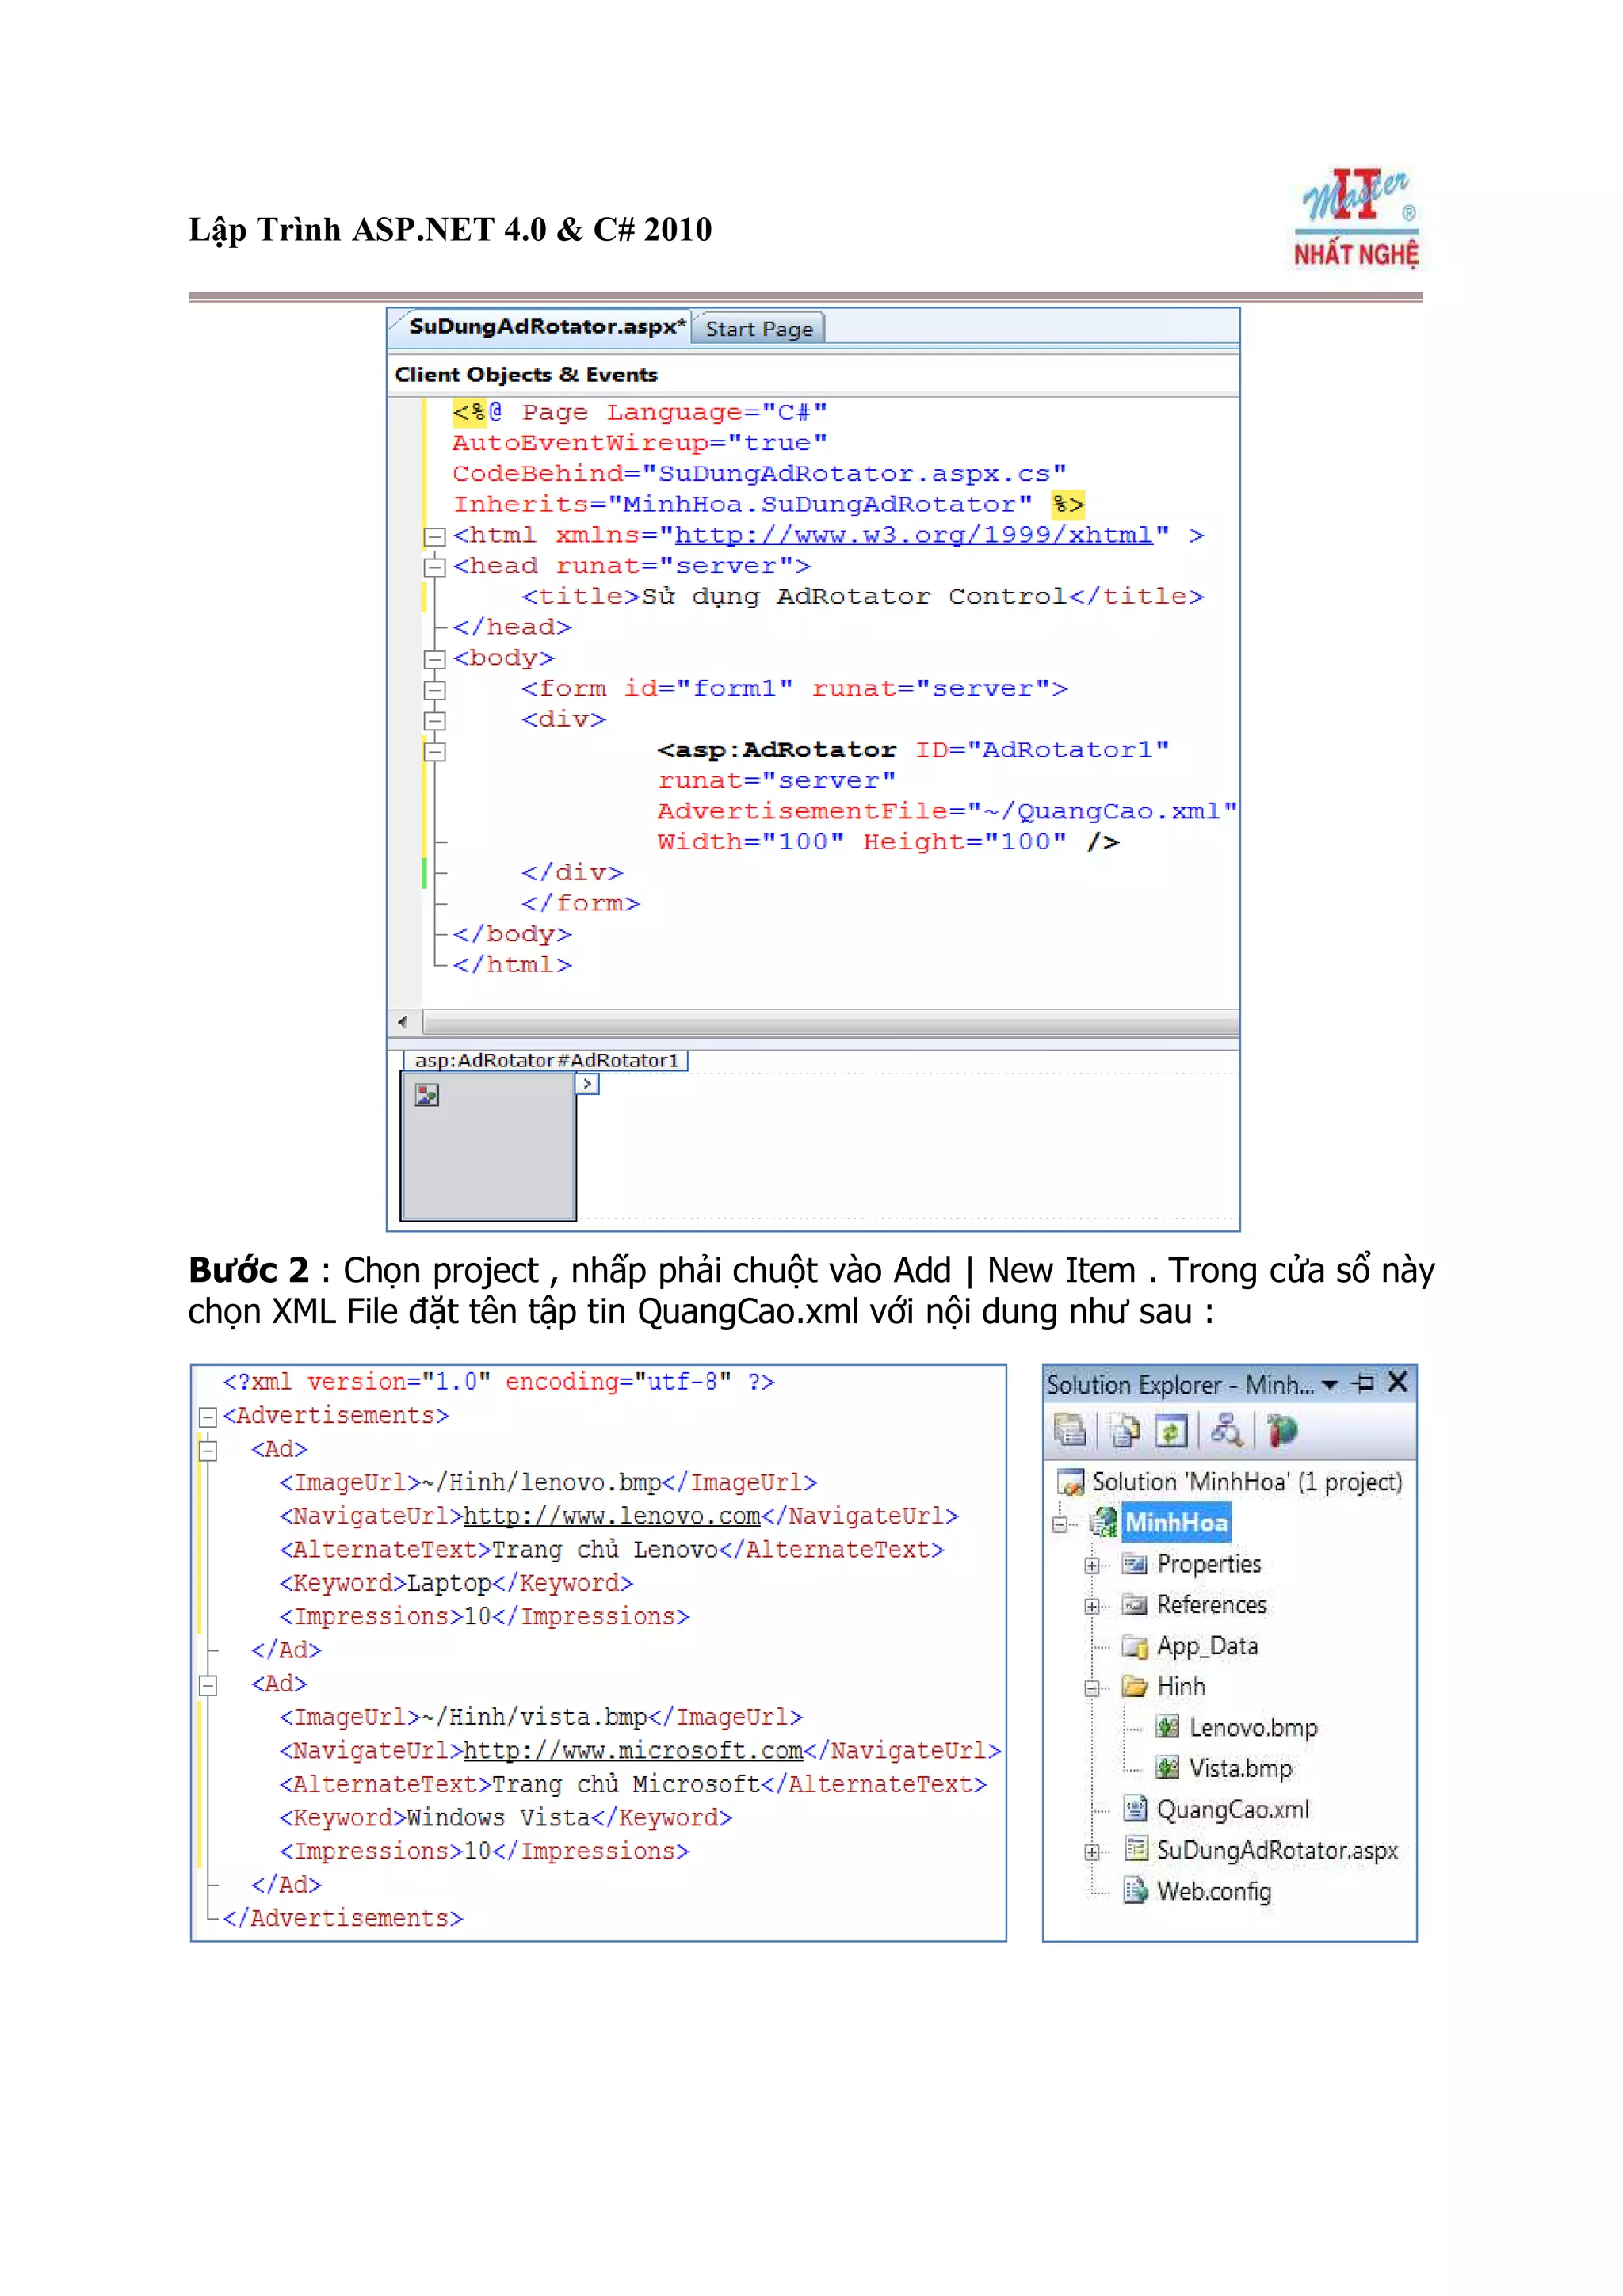Click the Show All Files toolbar icon

1125,1431
